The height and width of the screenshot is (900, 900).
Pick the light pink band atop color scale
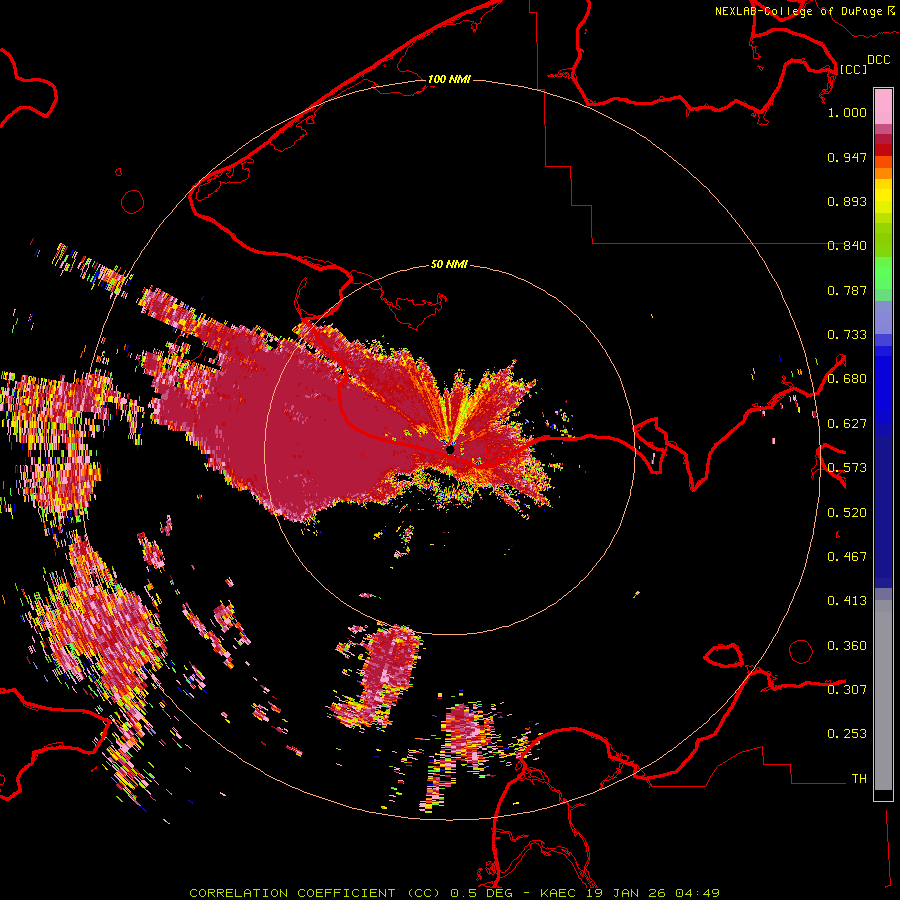(x=883, y=106)
